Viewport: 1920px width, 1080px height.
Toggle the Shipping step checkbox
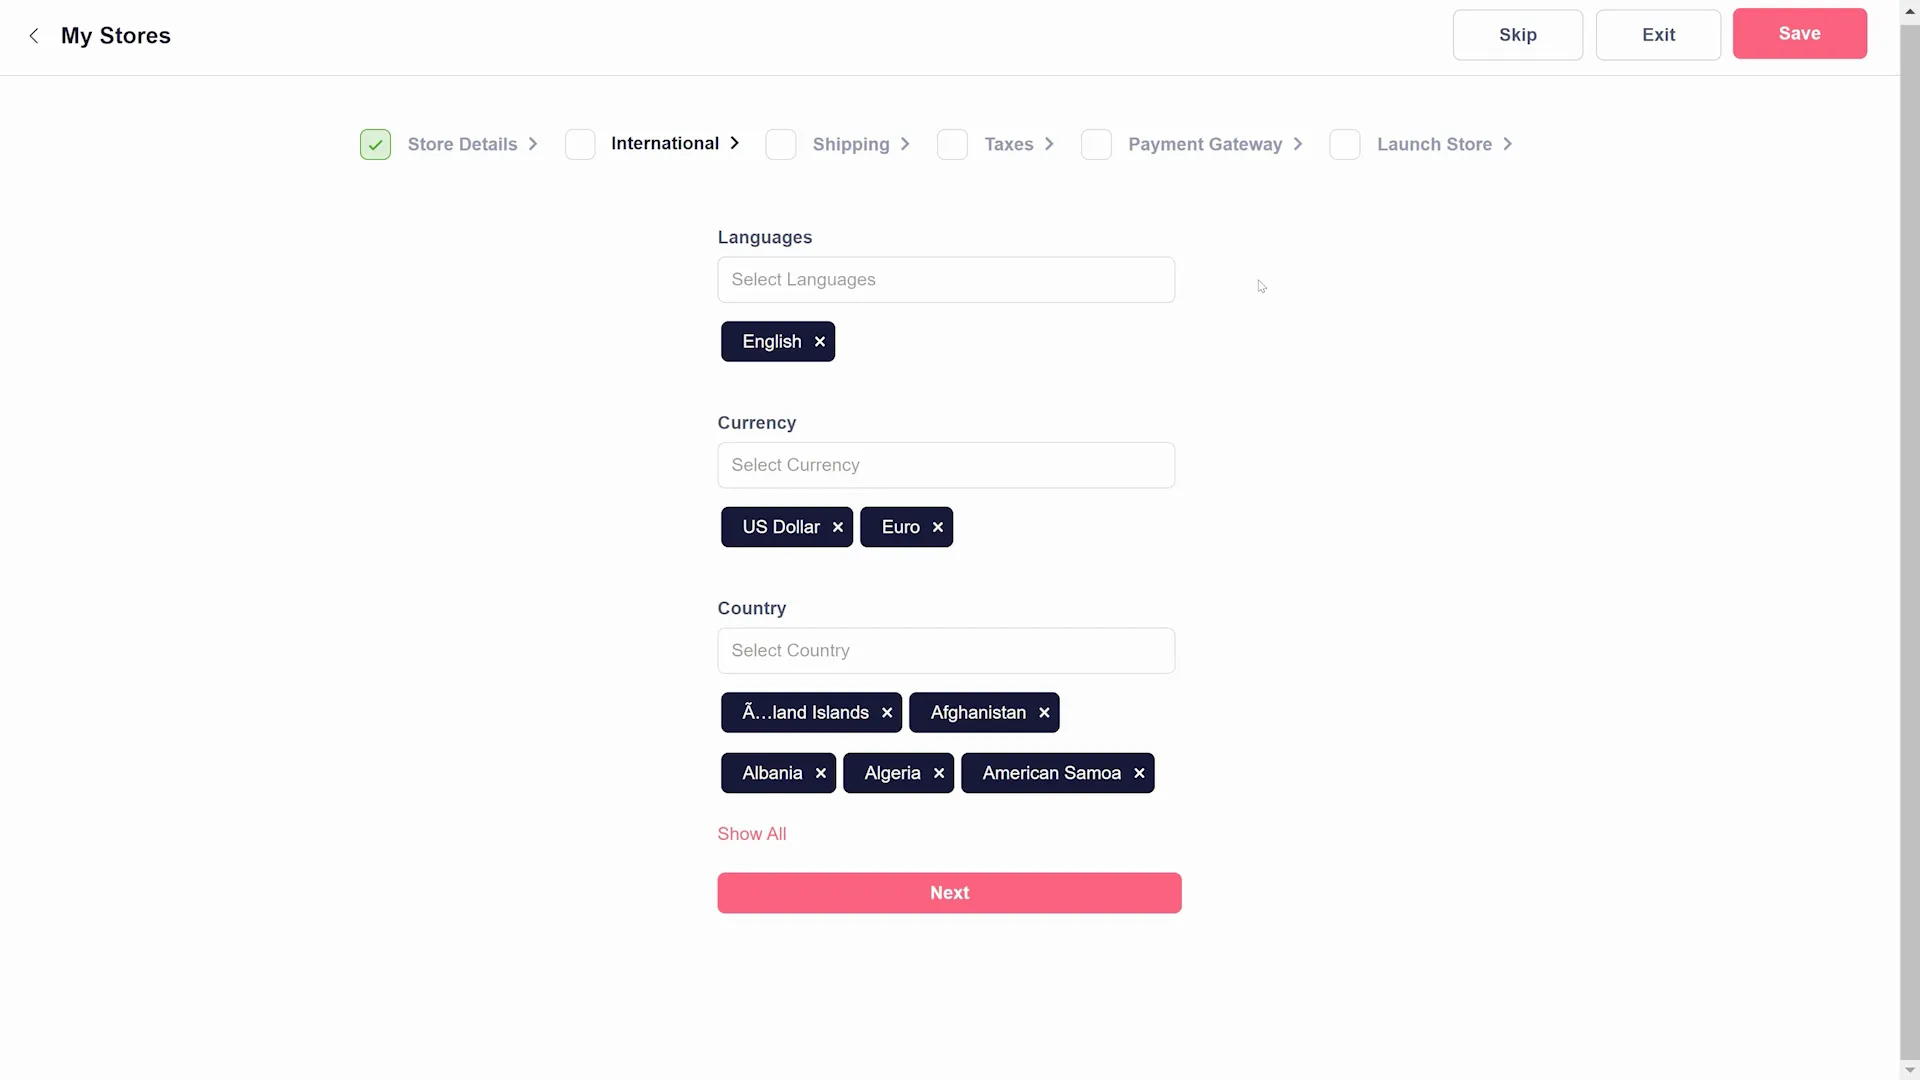point(781,145)
